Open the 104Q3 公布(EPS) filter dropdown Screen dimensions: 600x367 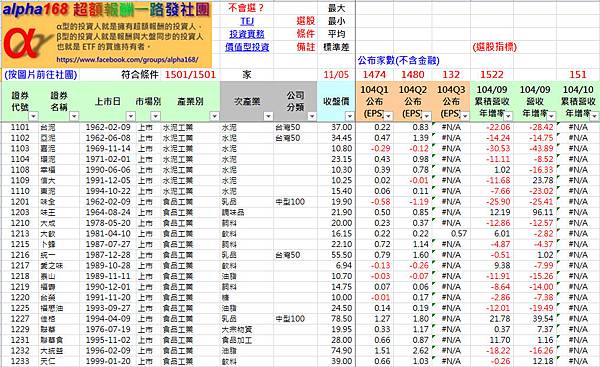pyautogui.click(x=465, y=116)
